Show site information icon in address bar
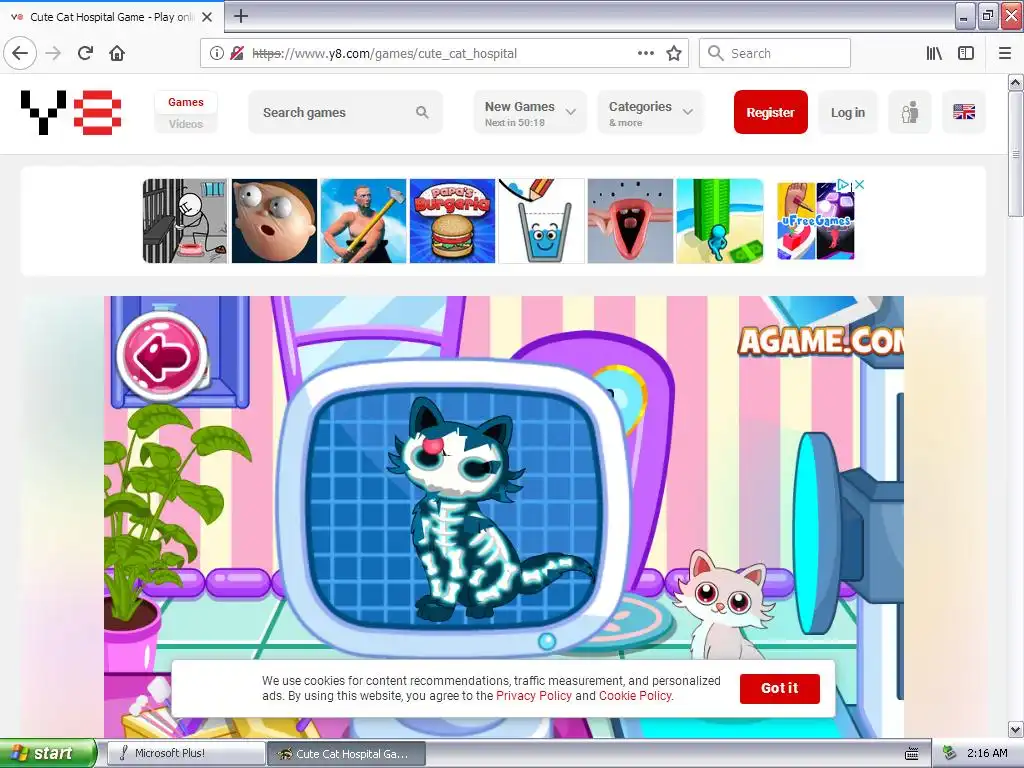The width and height of the screenshot is (1024, 768). tap(217, 54)
